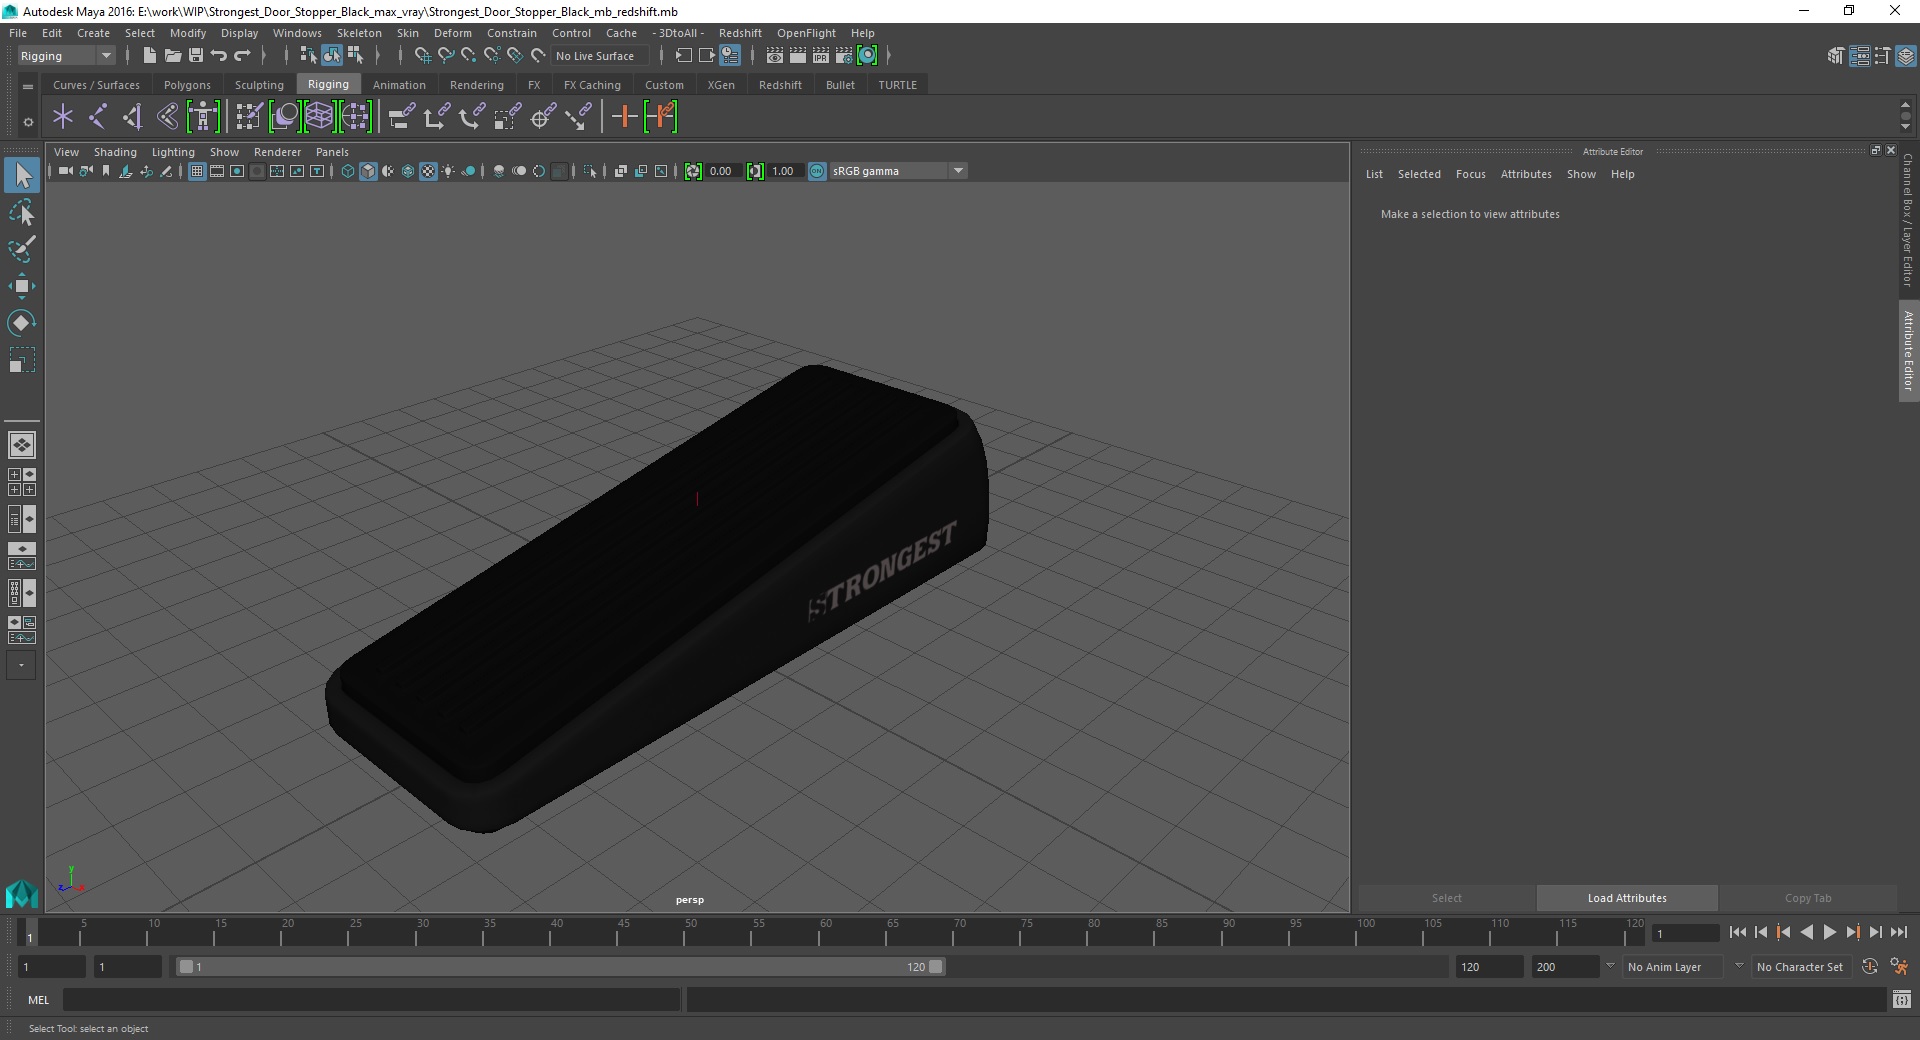Go to the end of playback range
Image resolution: width=1920 pixels, height=1040 pixels.
pyautogui.click(x=1898, y=932)
